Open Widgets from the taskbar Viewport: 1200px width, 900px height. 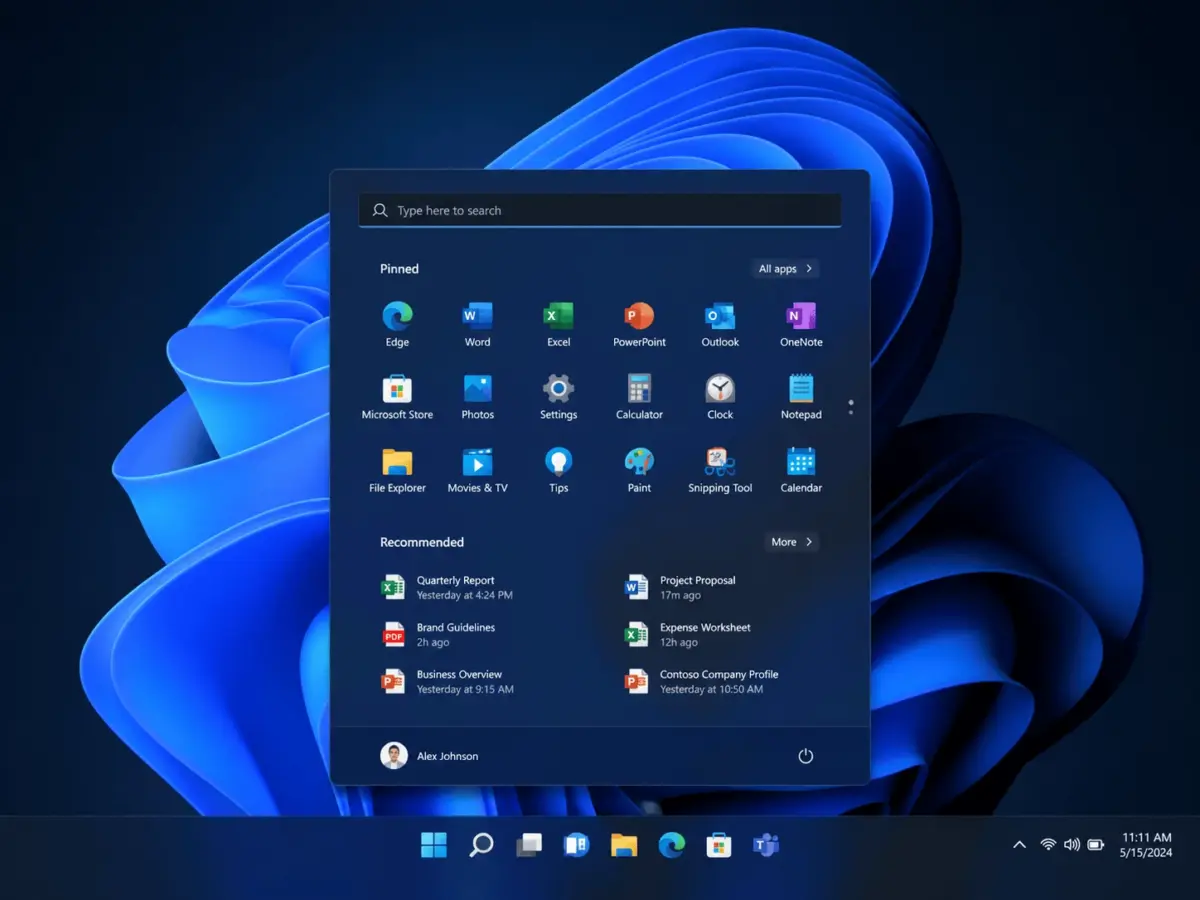(x=576, y=845)
